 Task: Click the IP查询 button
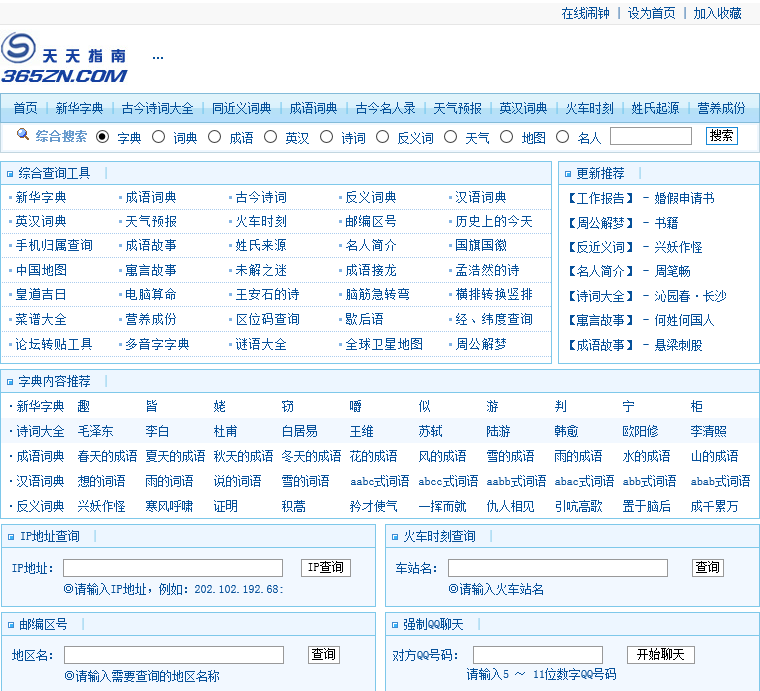tap(326, 568)
